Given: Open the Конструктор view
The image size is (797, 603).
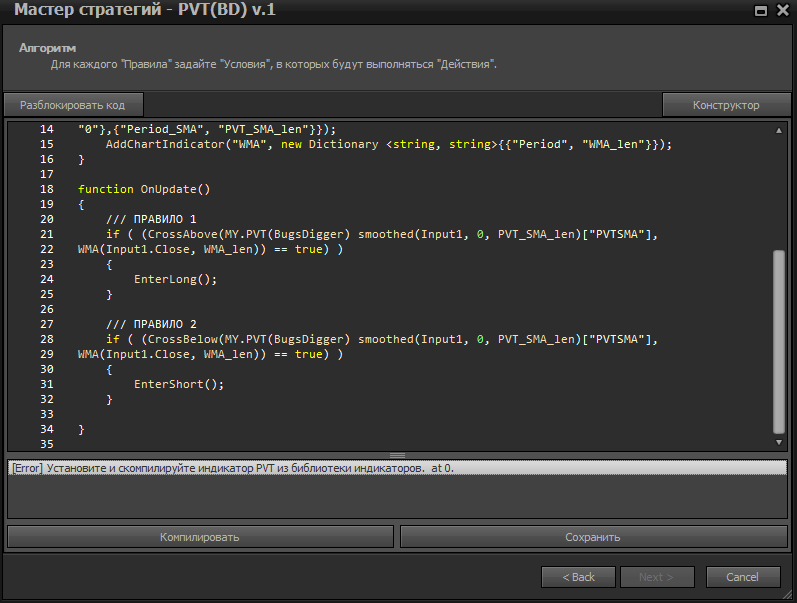Looking at the screenshot, I should click(x=726, y=105).
